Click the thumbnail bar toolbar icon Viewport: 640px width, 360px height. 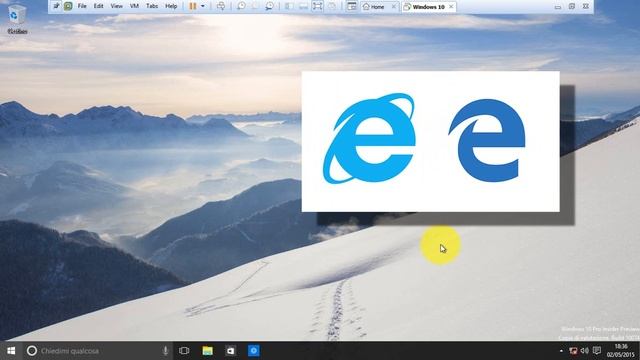coord(303,6)
